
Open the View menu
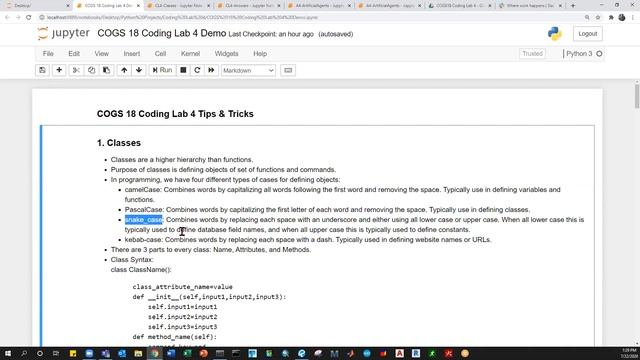102,53
